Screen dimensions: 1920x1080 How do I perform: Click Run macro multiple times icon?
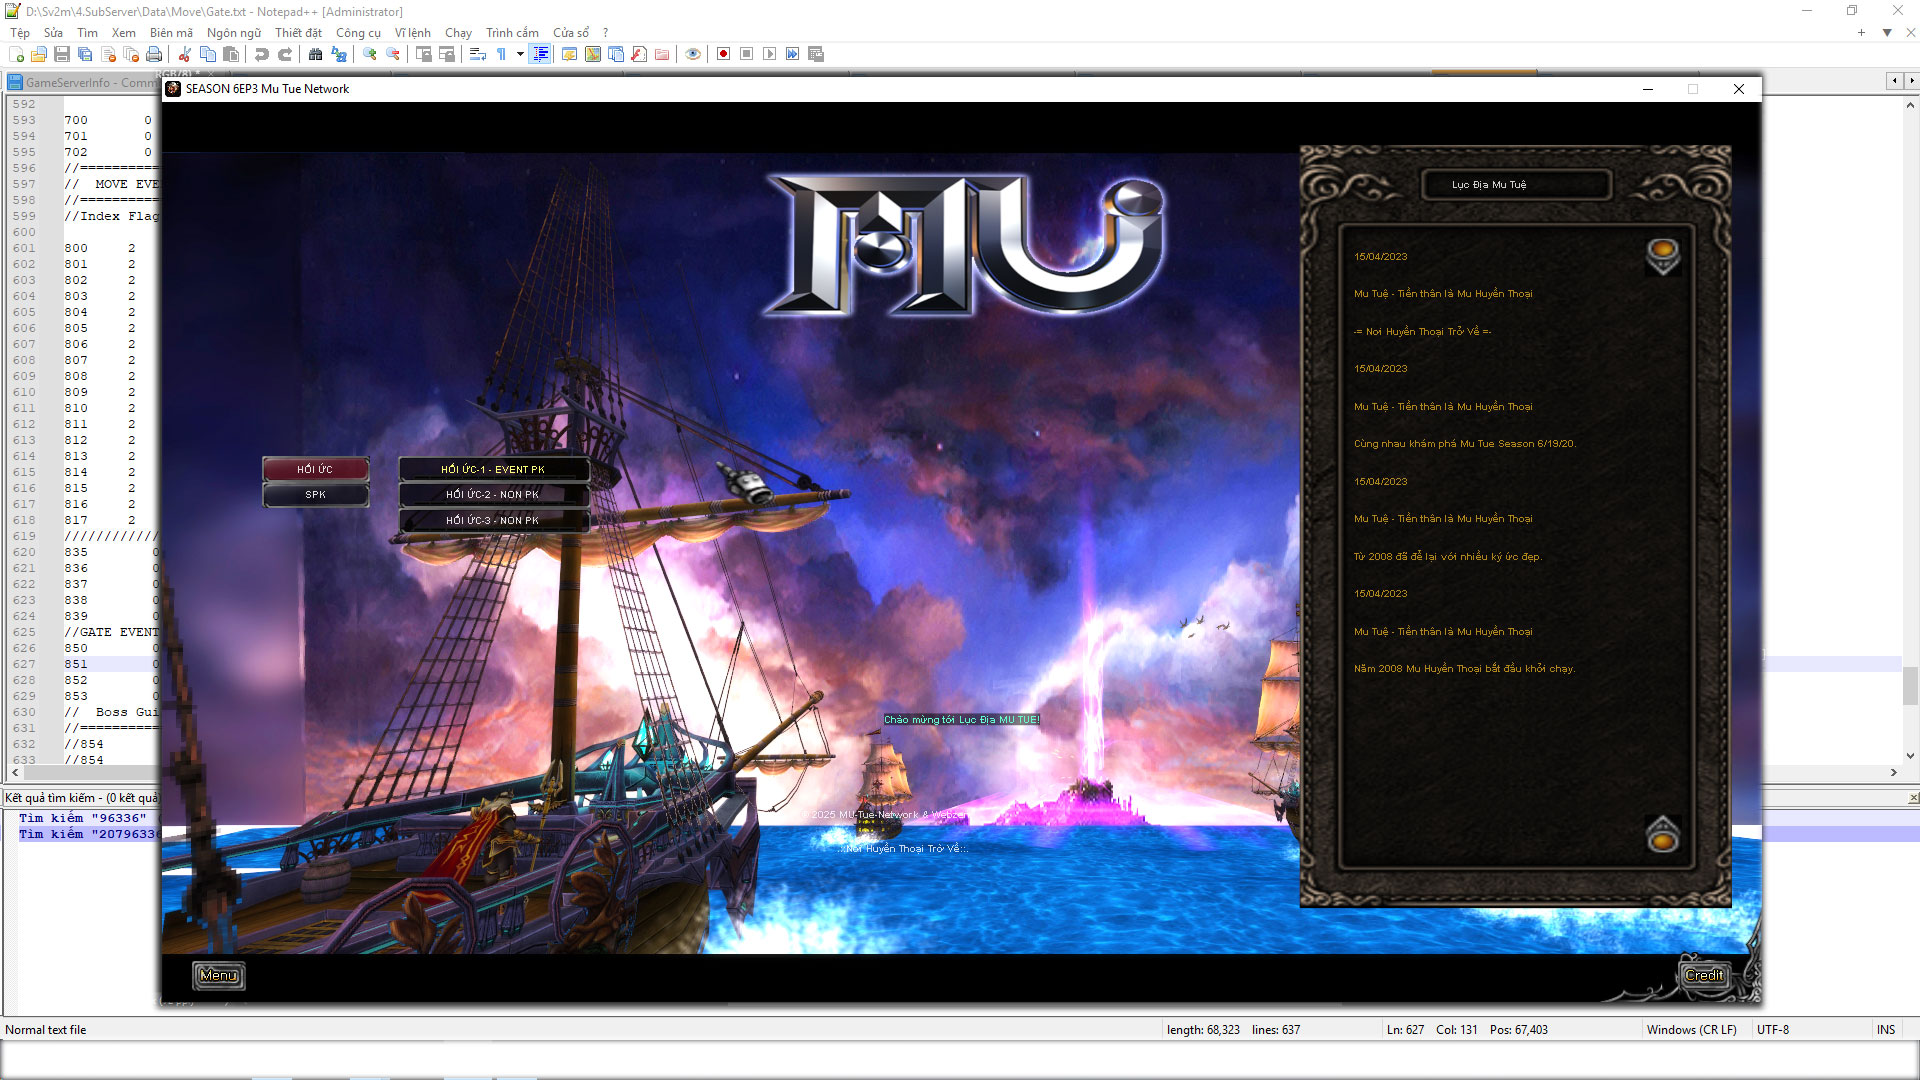792,54
